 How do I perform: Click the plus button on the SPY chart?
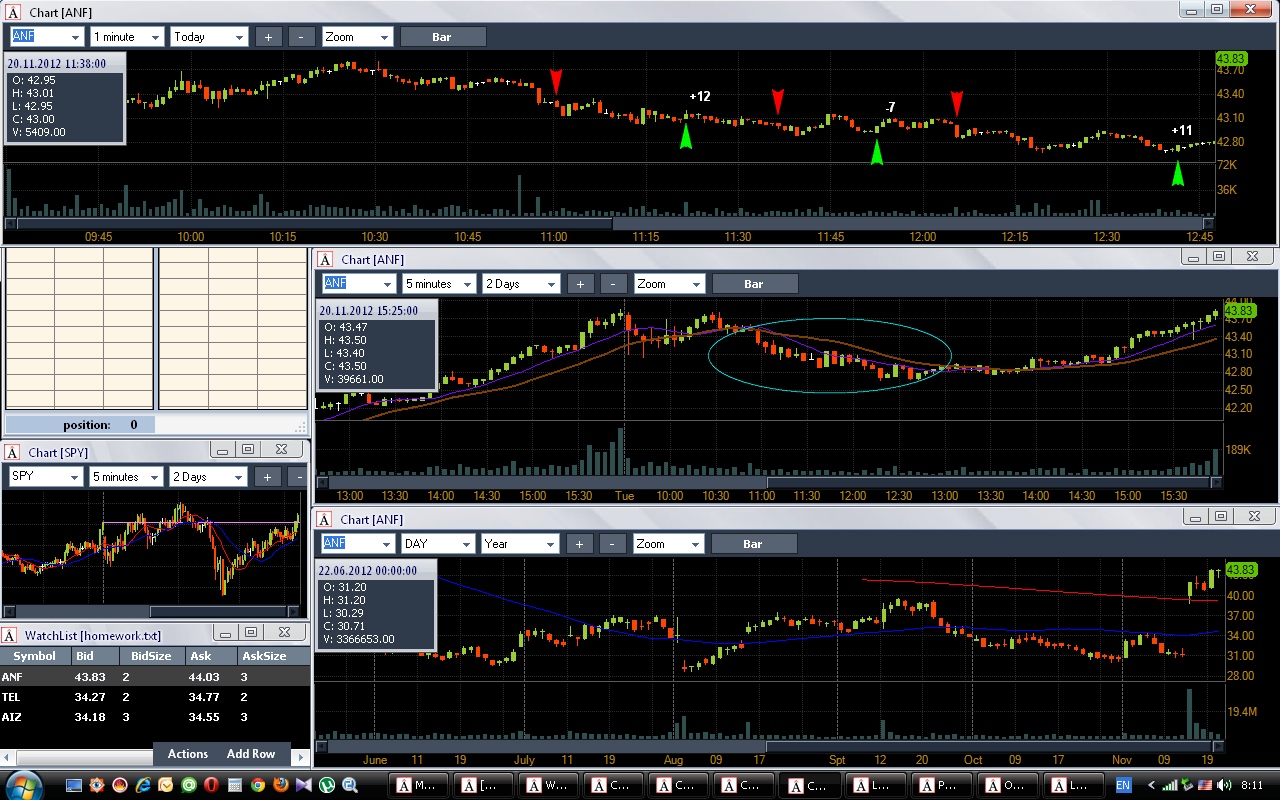point(267,477)
